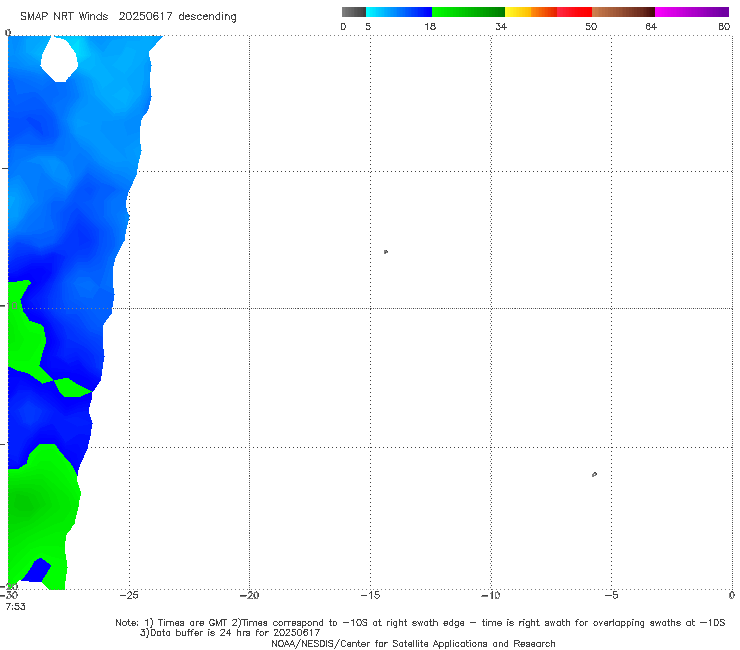Click longitude axis label '-10' on bottom axis

490,595
